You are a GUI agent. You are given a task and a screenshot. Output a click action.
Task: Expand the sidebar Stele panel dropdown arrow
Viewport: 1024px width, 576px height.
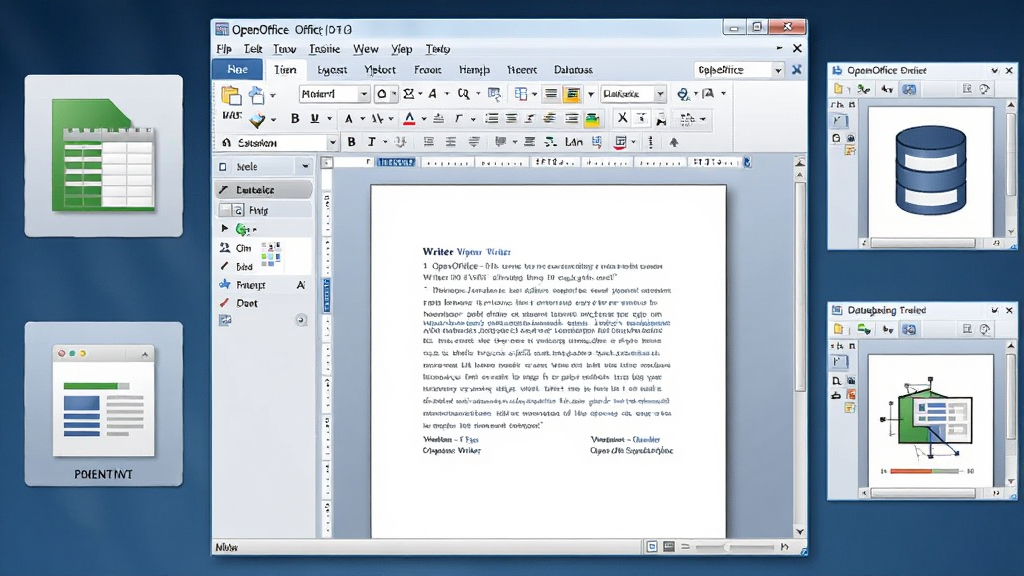305,167
